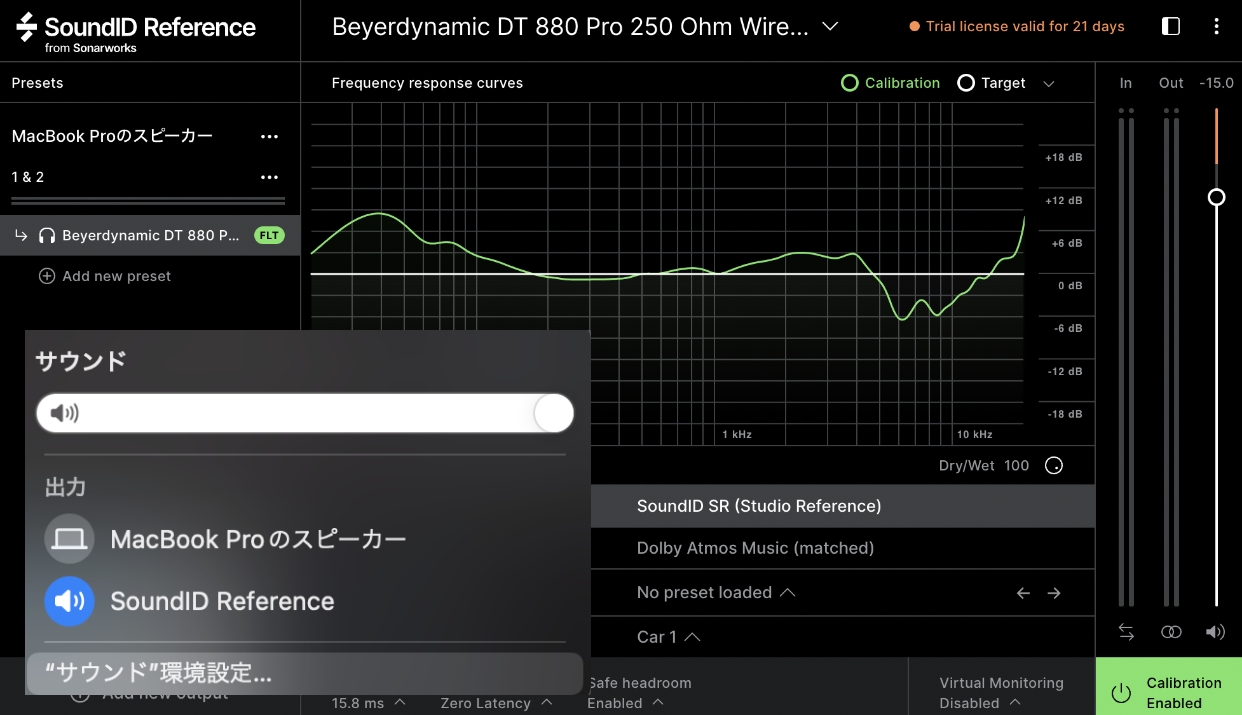Expand the chevron next to Target
The width and height of the screenshot is (1242, 715).
pyautogui.click(x=1049, y=84)
